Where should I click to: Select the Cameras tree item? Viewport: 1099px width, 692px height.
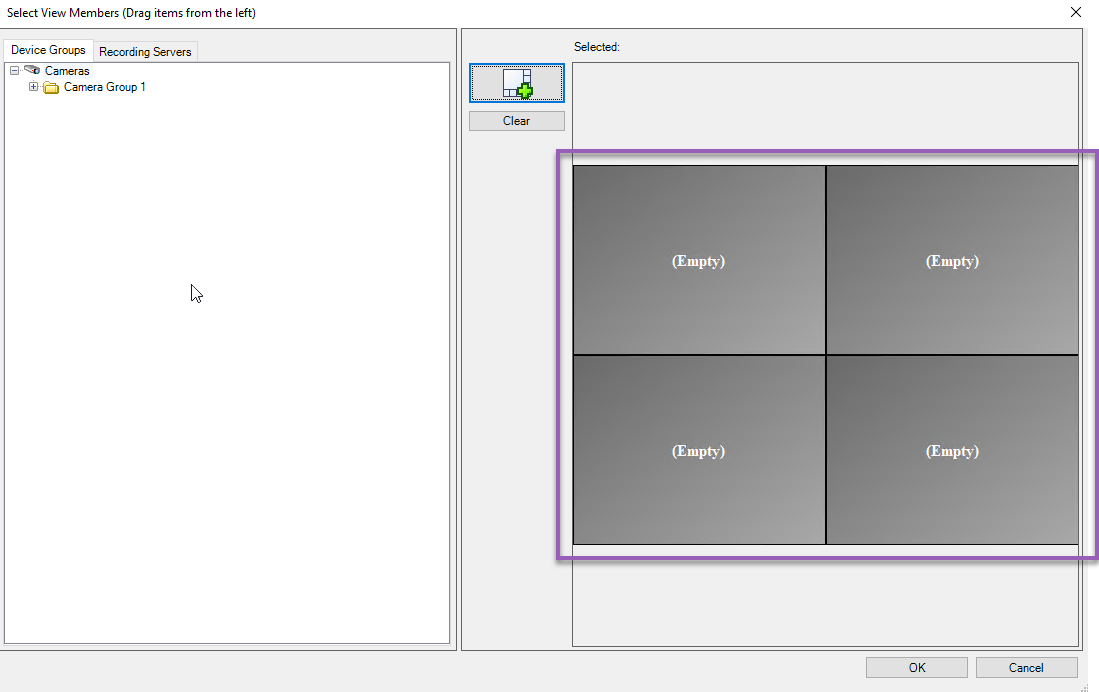67,71
